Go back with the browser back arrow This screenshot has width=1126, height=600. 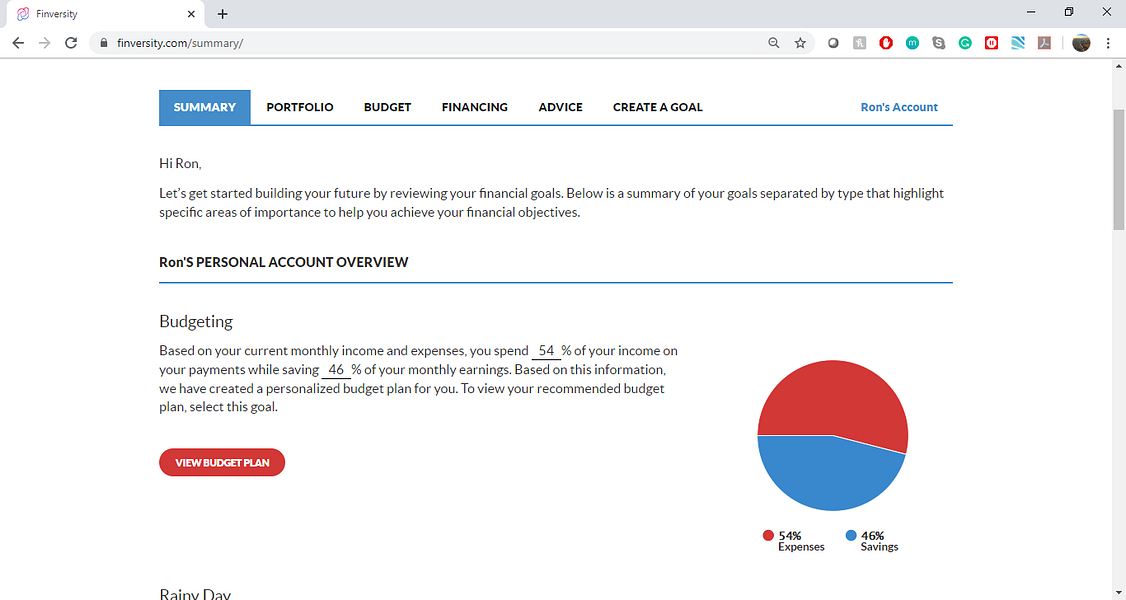pyautogui.click(x=19, y=43)
